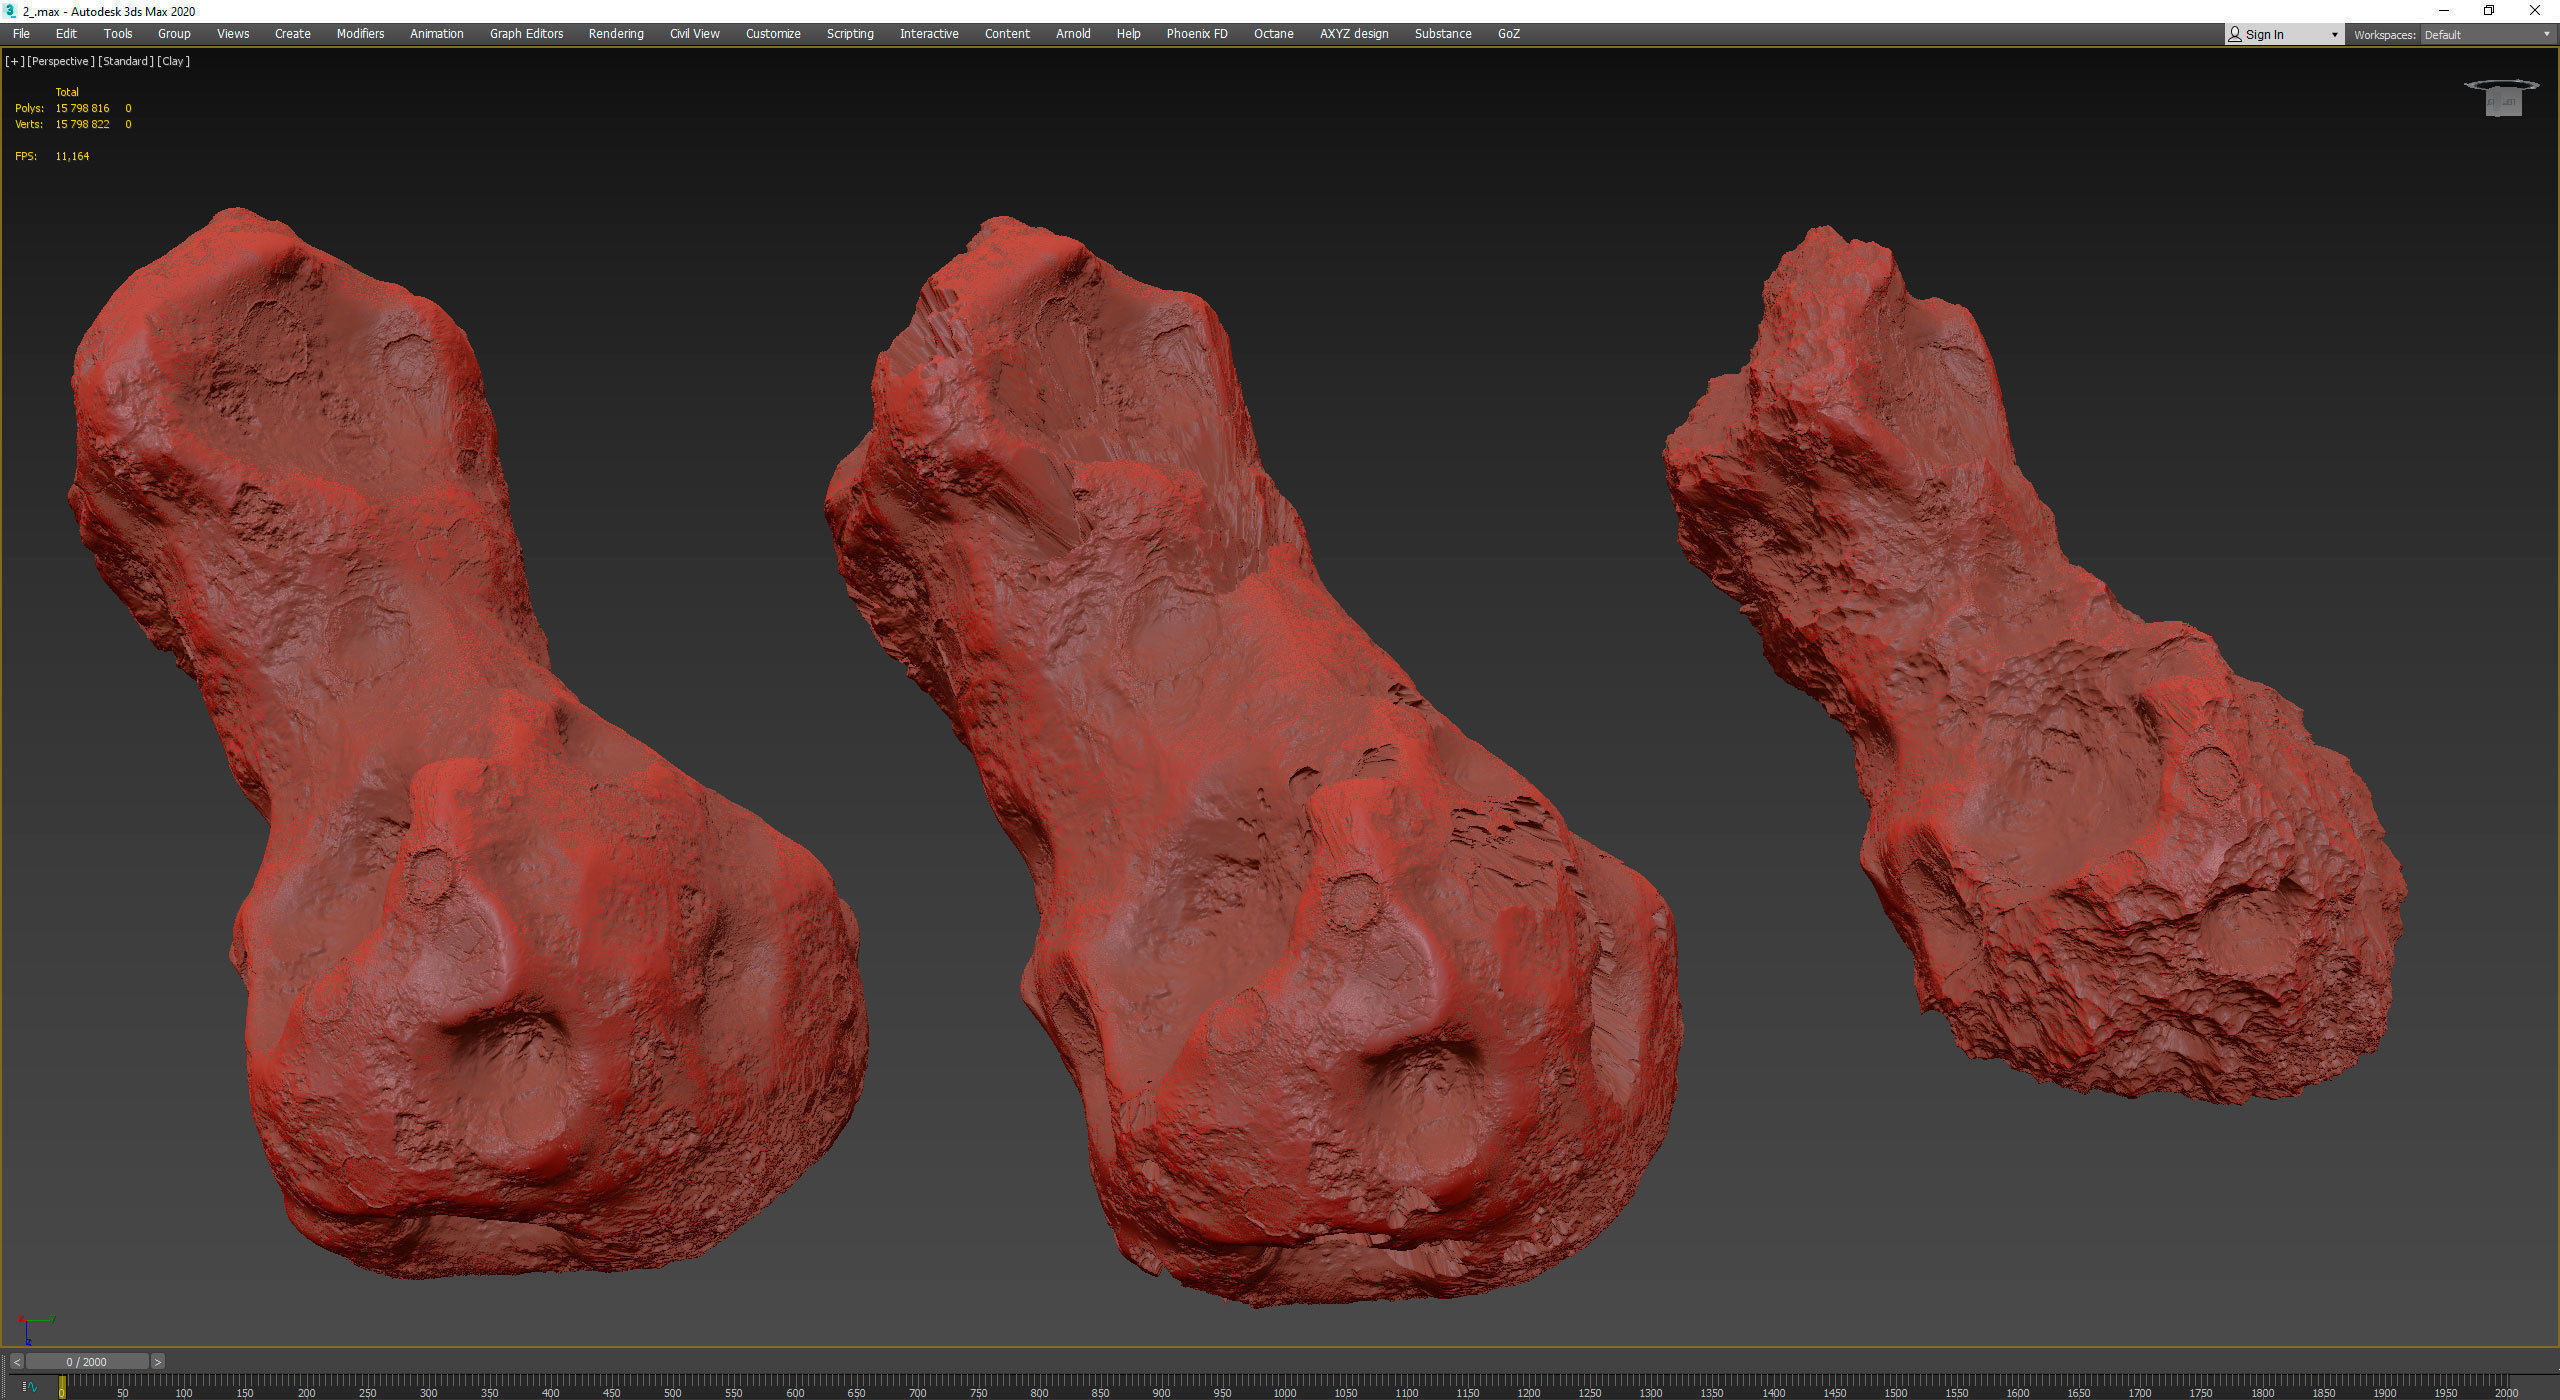Open the Animation menu
This screenshot has height=1400, width=2560.
click(x=437, y=34)
